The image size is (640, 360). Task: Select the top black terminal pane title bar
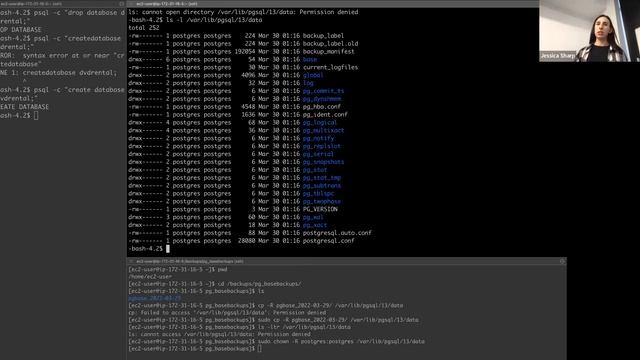(333, 4)
